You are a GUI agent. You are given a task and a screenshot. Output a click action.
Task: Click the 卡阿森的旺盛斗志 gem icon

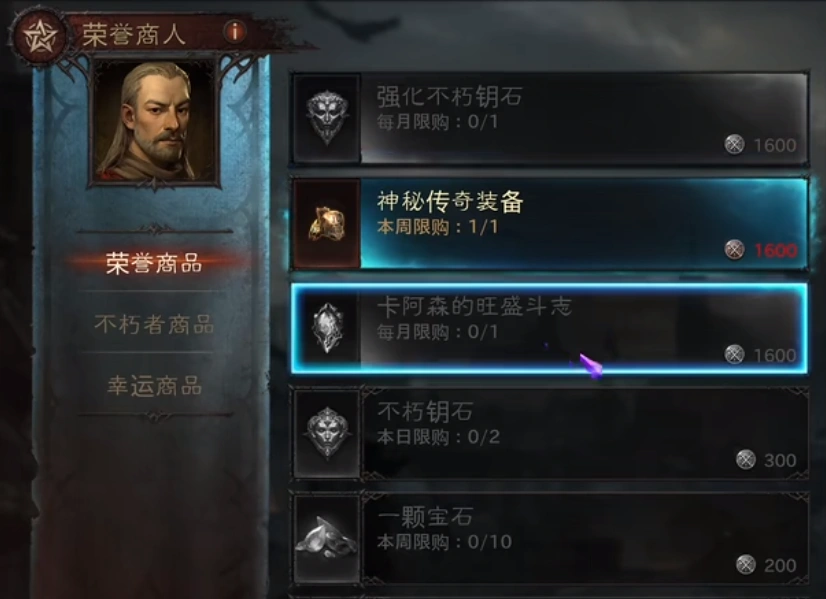click(327, 328)
